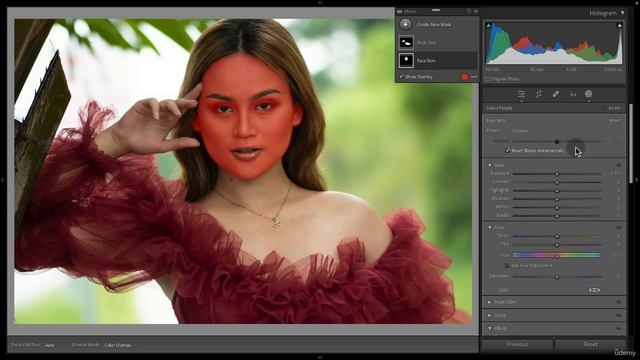The height and width of the screenshot is (360, 640).
Task: Toggle Point Color section visibility eye
Action: tap(619, 302)
